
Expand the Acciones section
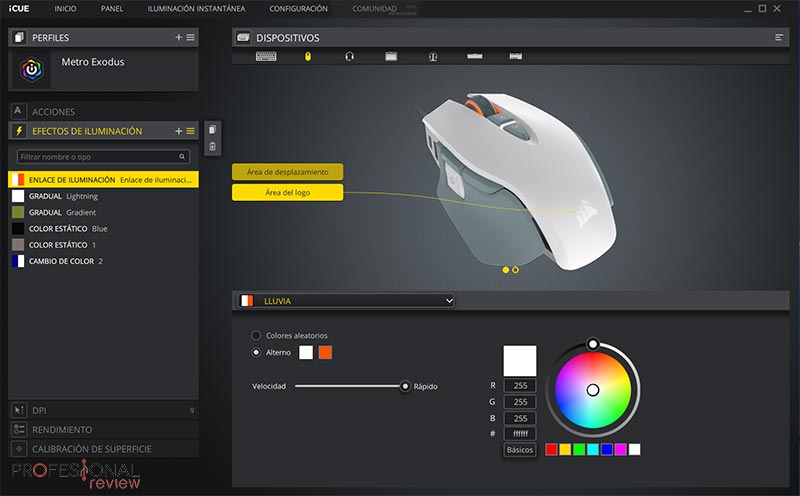coord(104,111)
